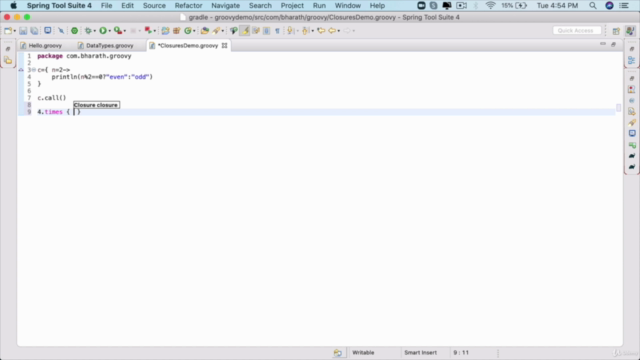Screen dimensions: 640x360
Task: Click Writable in the status bar
Action: [x=363, y=353]
